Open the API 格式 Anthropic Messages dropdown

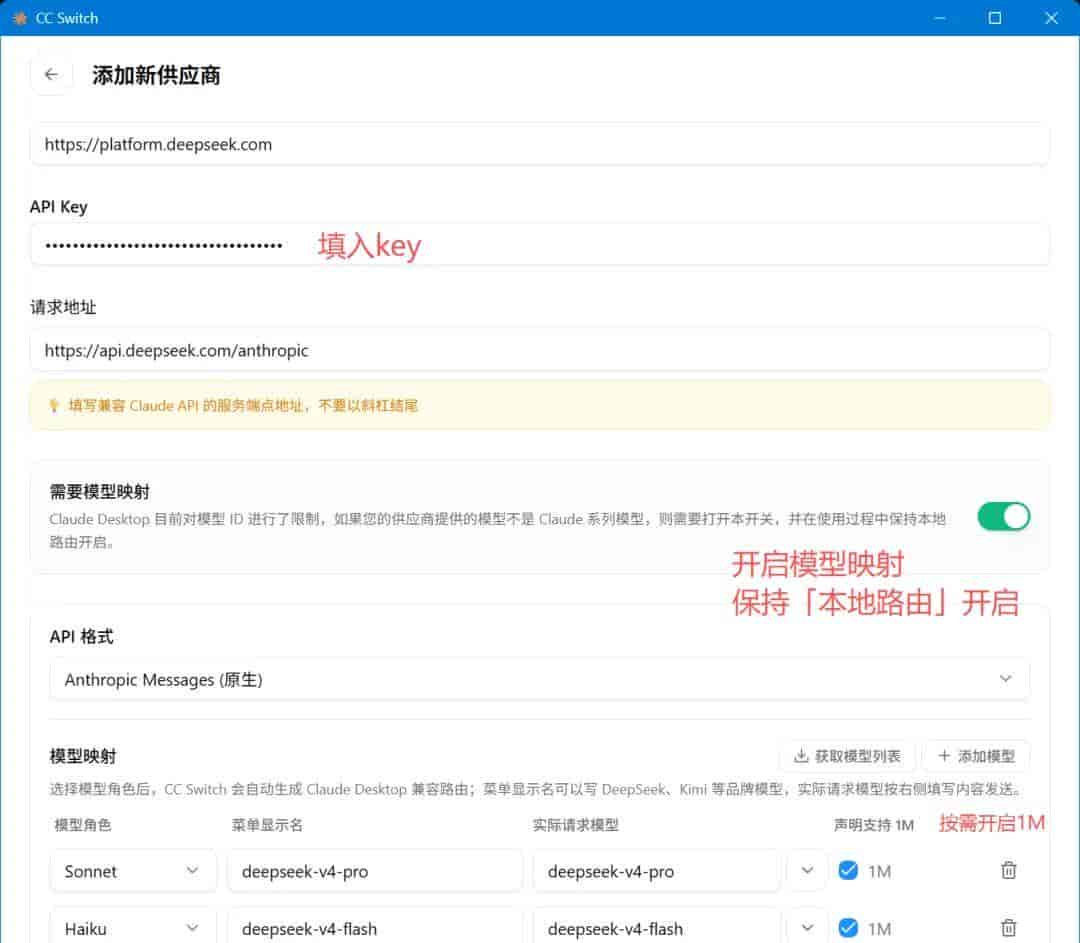coord(539,679)
